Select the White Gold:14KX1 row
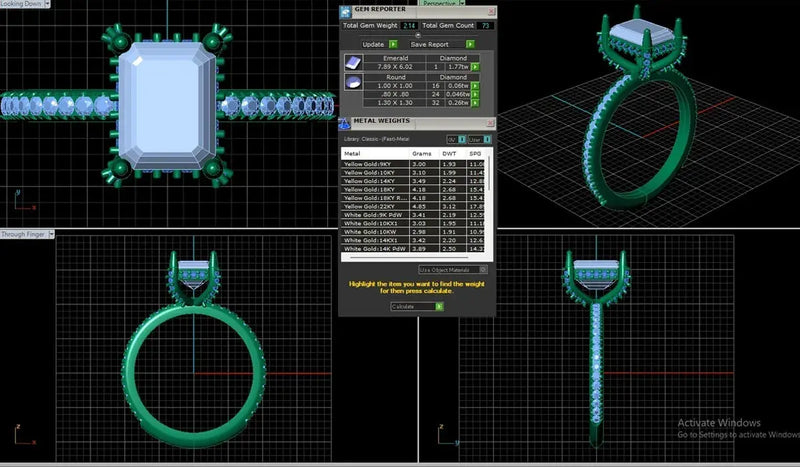This screenshot has width=800, height=467. (413, 240)
